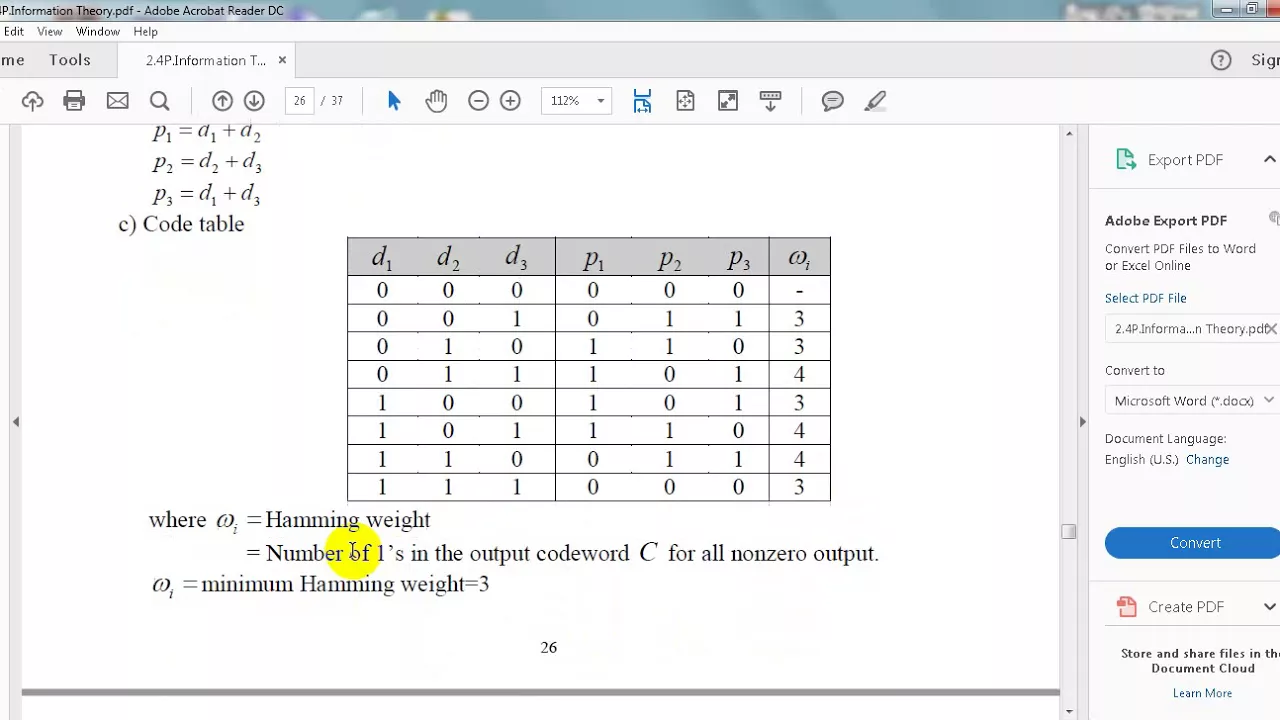The width and height of the screenshot is (1280, 720).
Task: Click the p2 column header in table
Action: click(x=669, y=259)
